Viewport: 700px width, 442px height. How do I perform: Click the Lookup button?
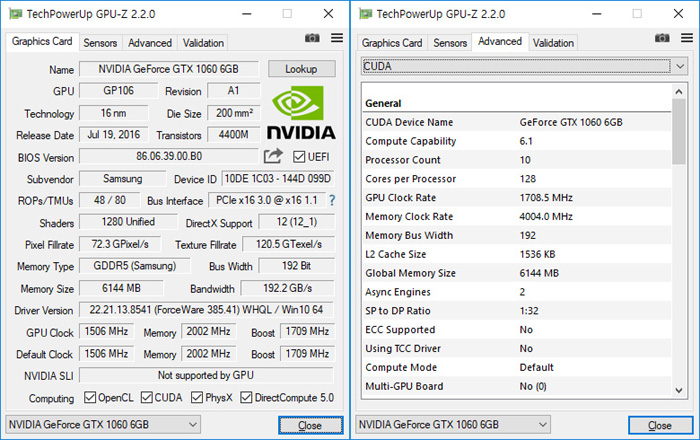pyautogui.click(x=302, y=69)
